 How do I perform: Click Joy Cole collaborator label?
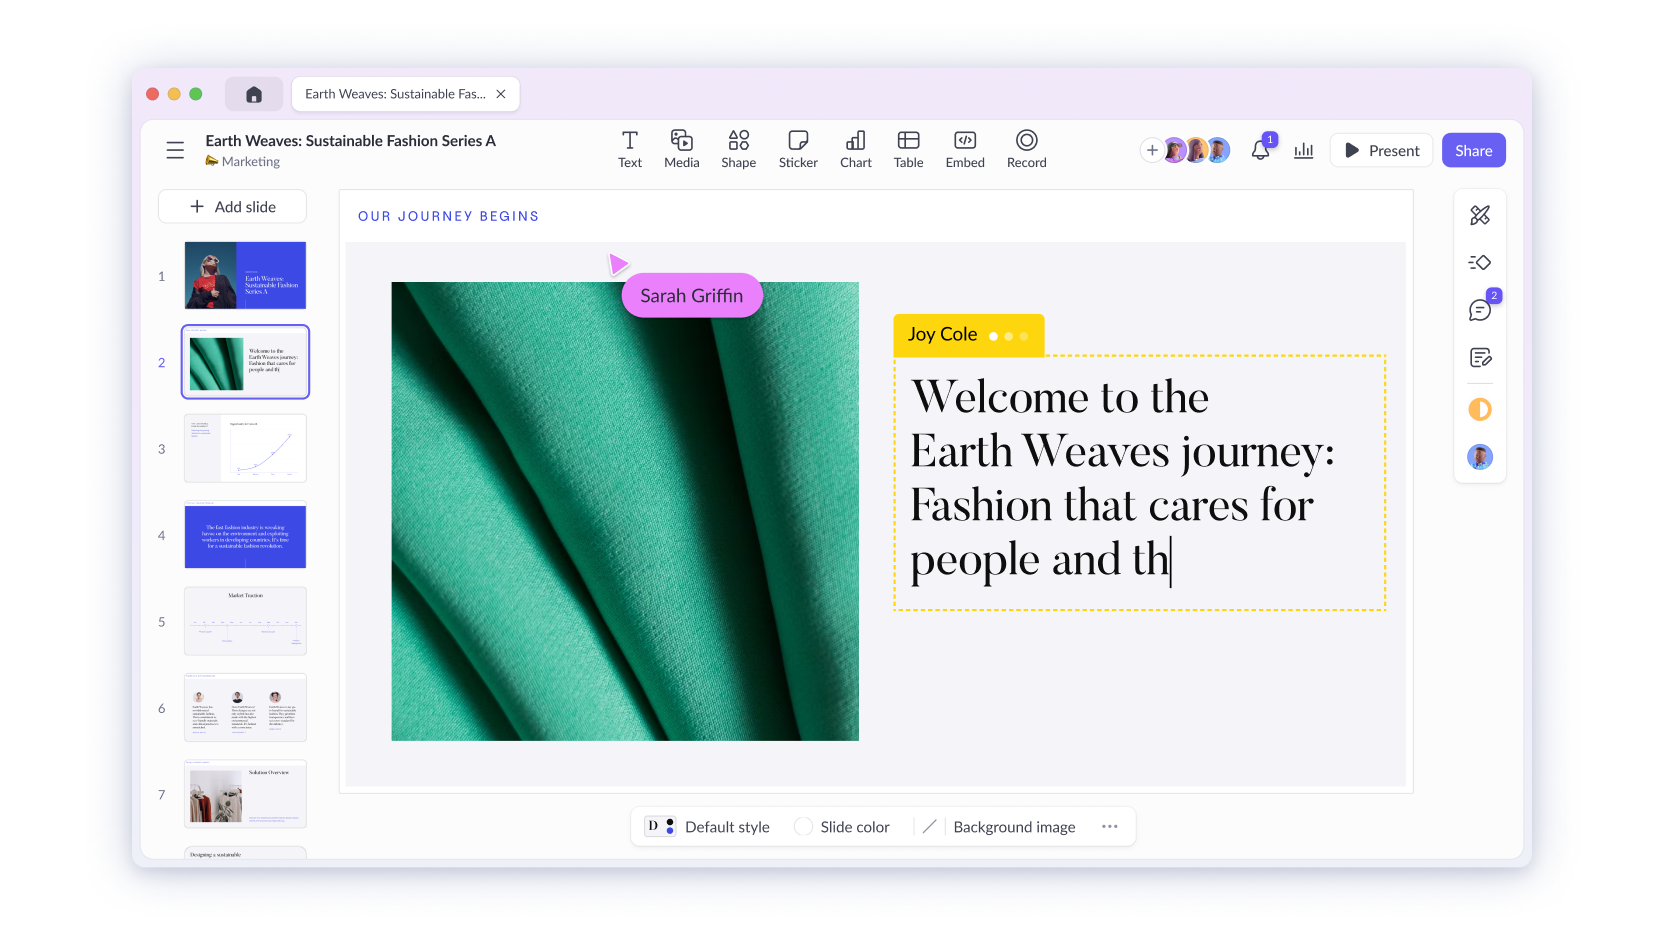(969, 335)
